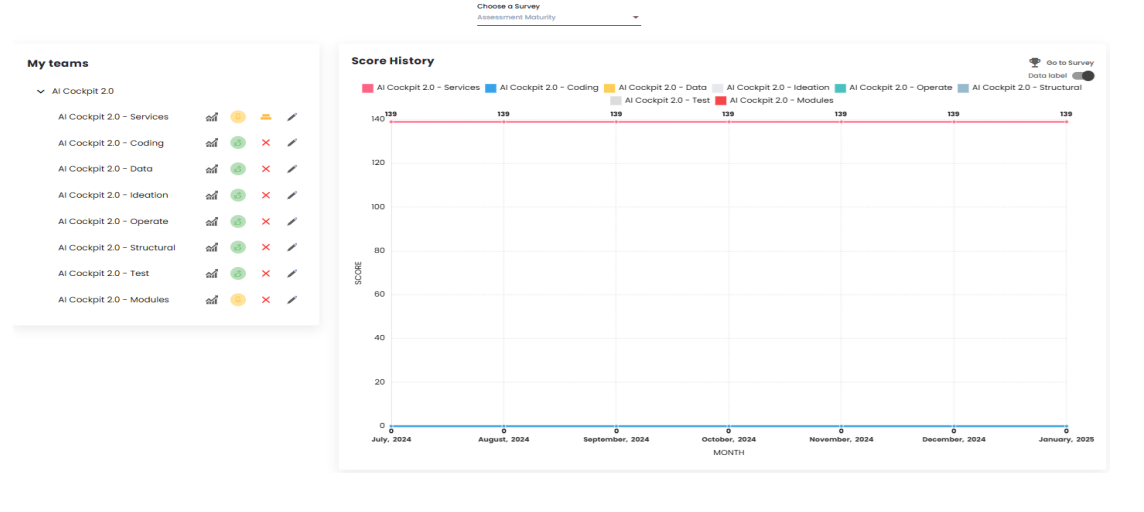This screenshot has height=512, width=1144.
Task: Open score chart icon for Services team
Action: (x=211, y=117)
